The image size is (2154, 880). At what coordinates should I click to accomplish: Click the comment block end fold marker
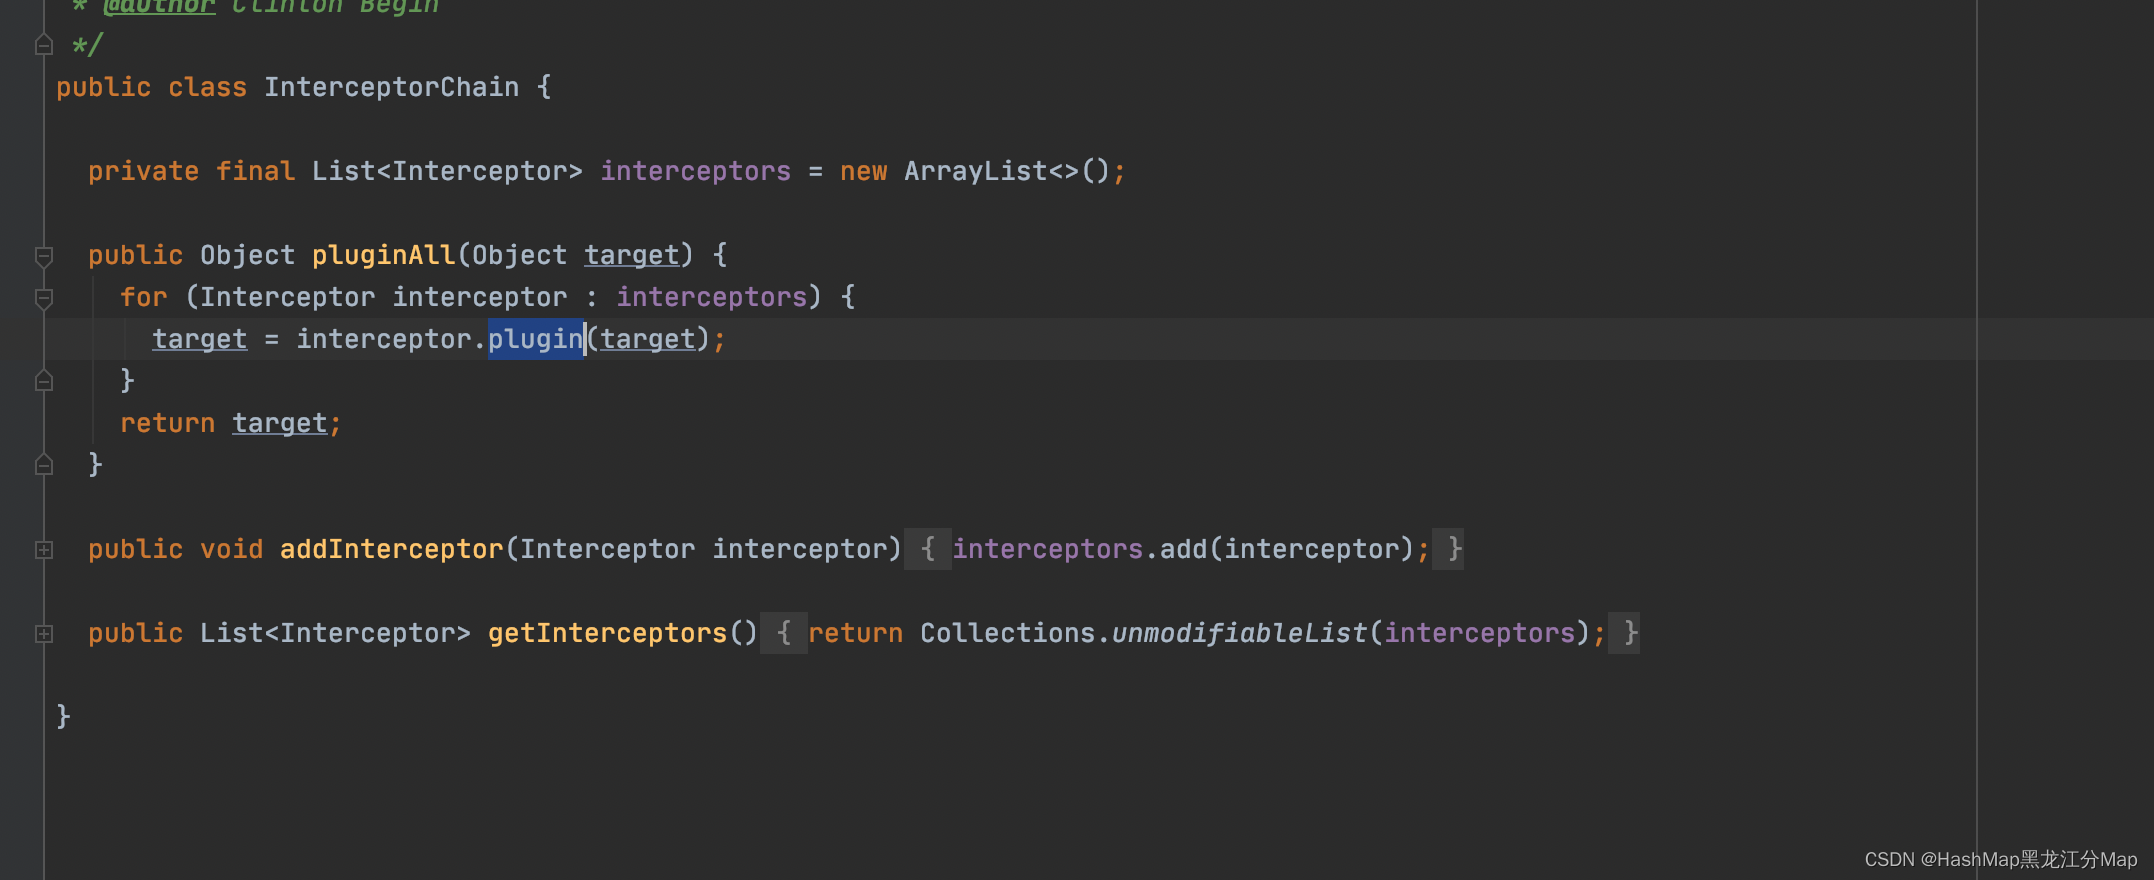44,45
